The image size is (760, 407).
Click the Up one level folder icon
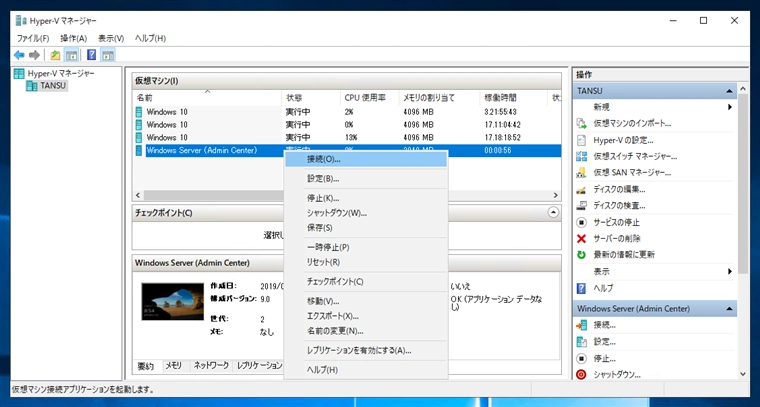coord(55,55)
